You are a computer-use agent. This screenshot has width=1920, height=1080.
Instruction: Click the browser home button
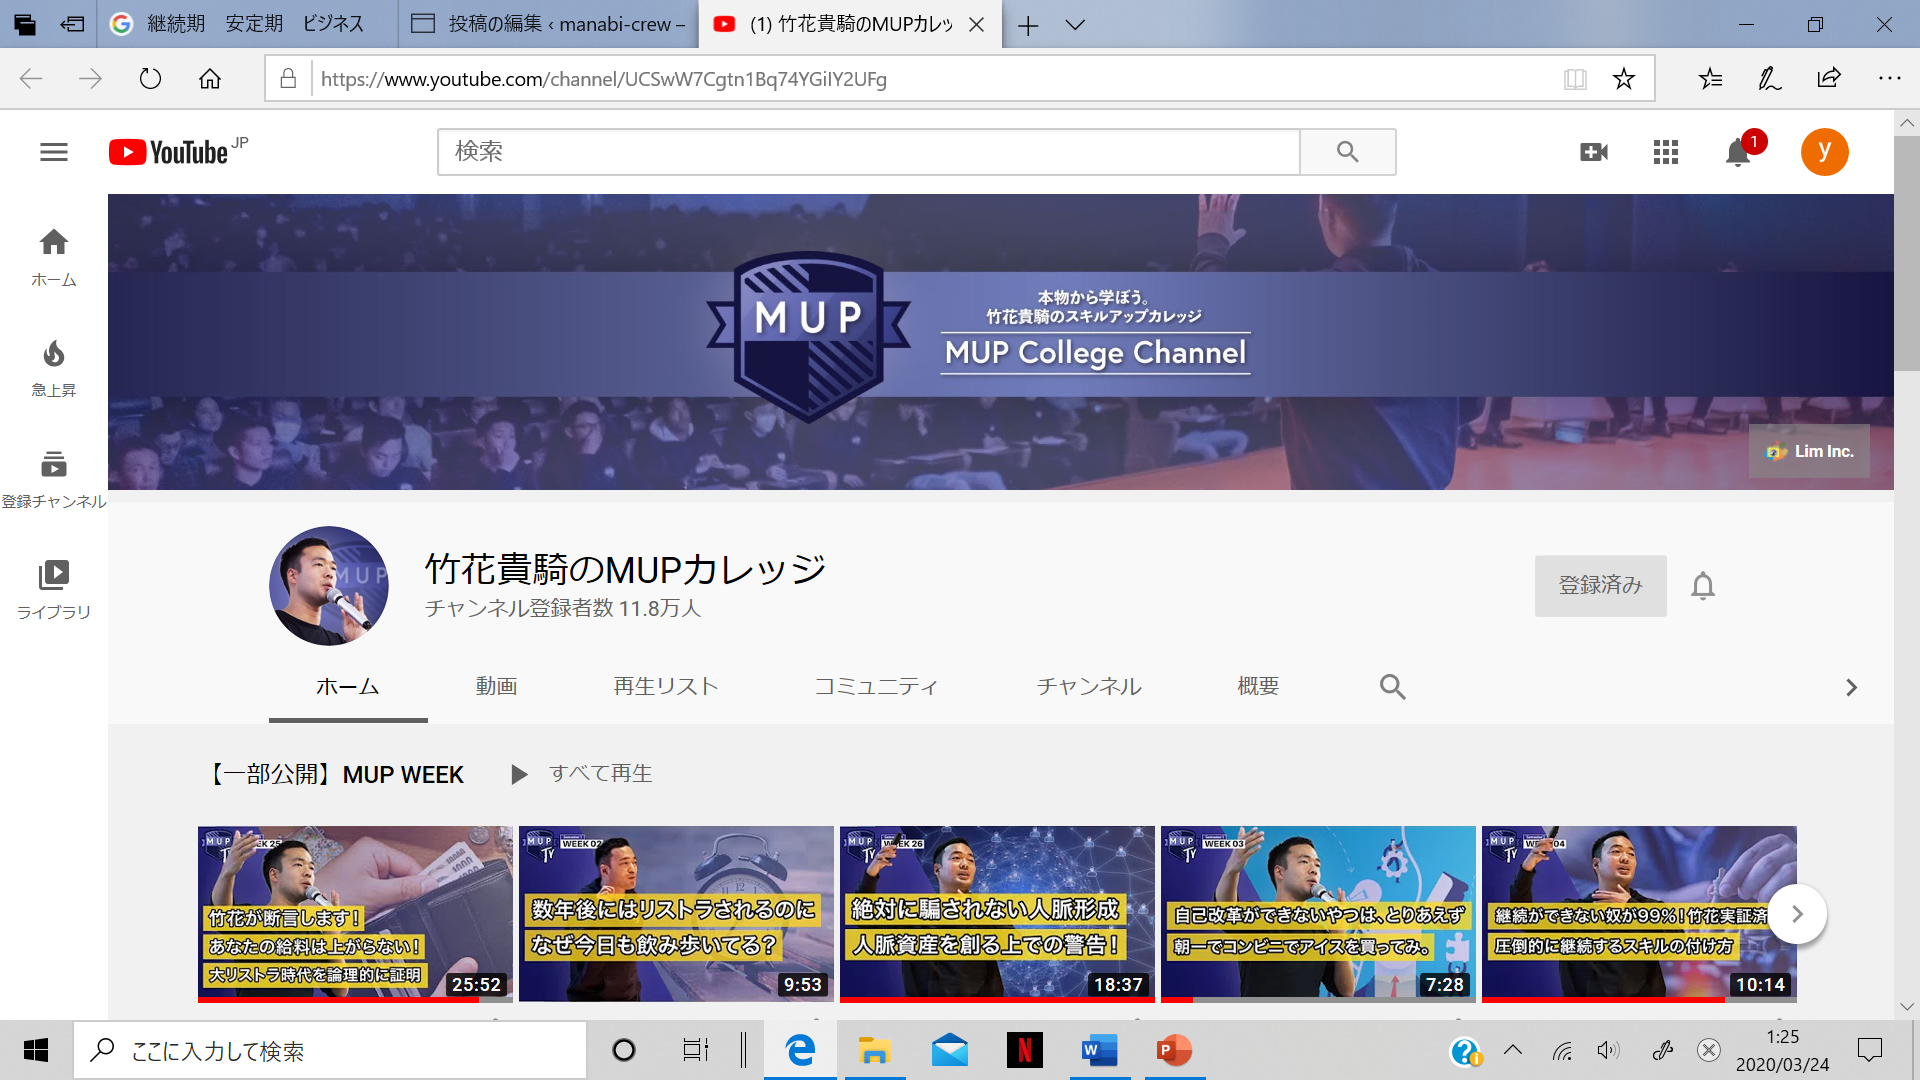point(210,79)
